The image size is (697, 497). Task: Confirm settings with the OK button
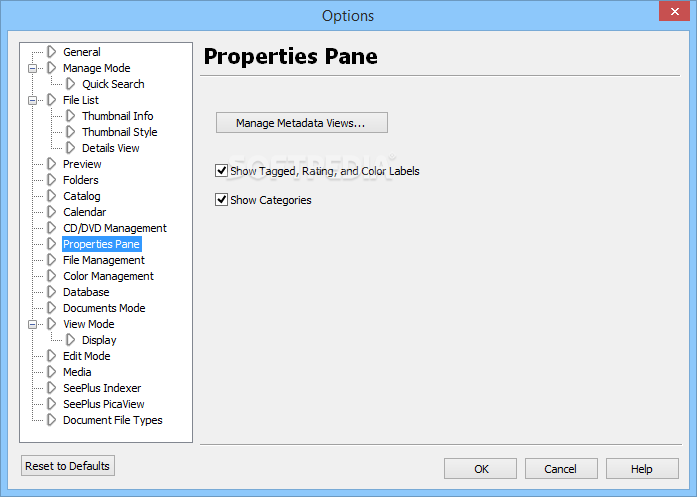480,469
